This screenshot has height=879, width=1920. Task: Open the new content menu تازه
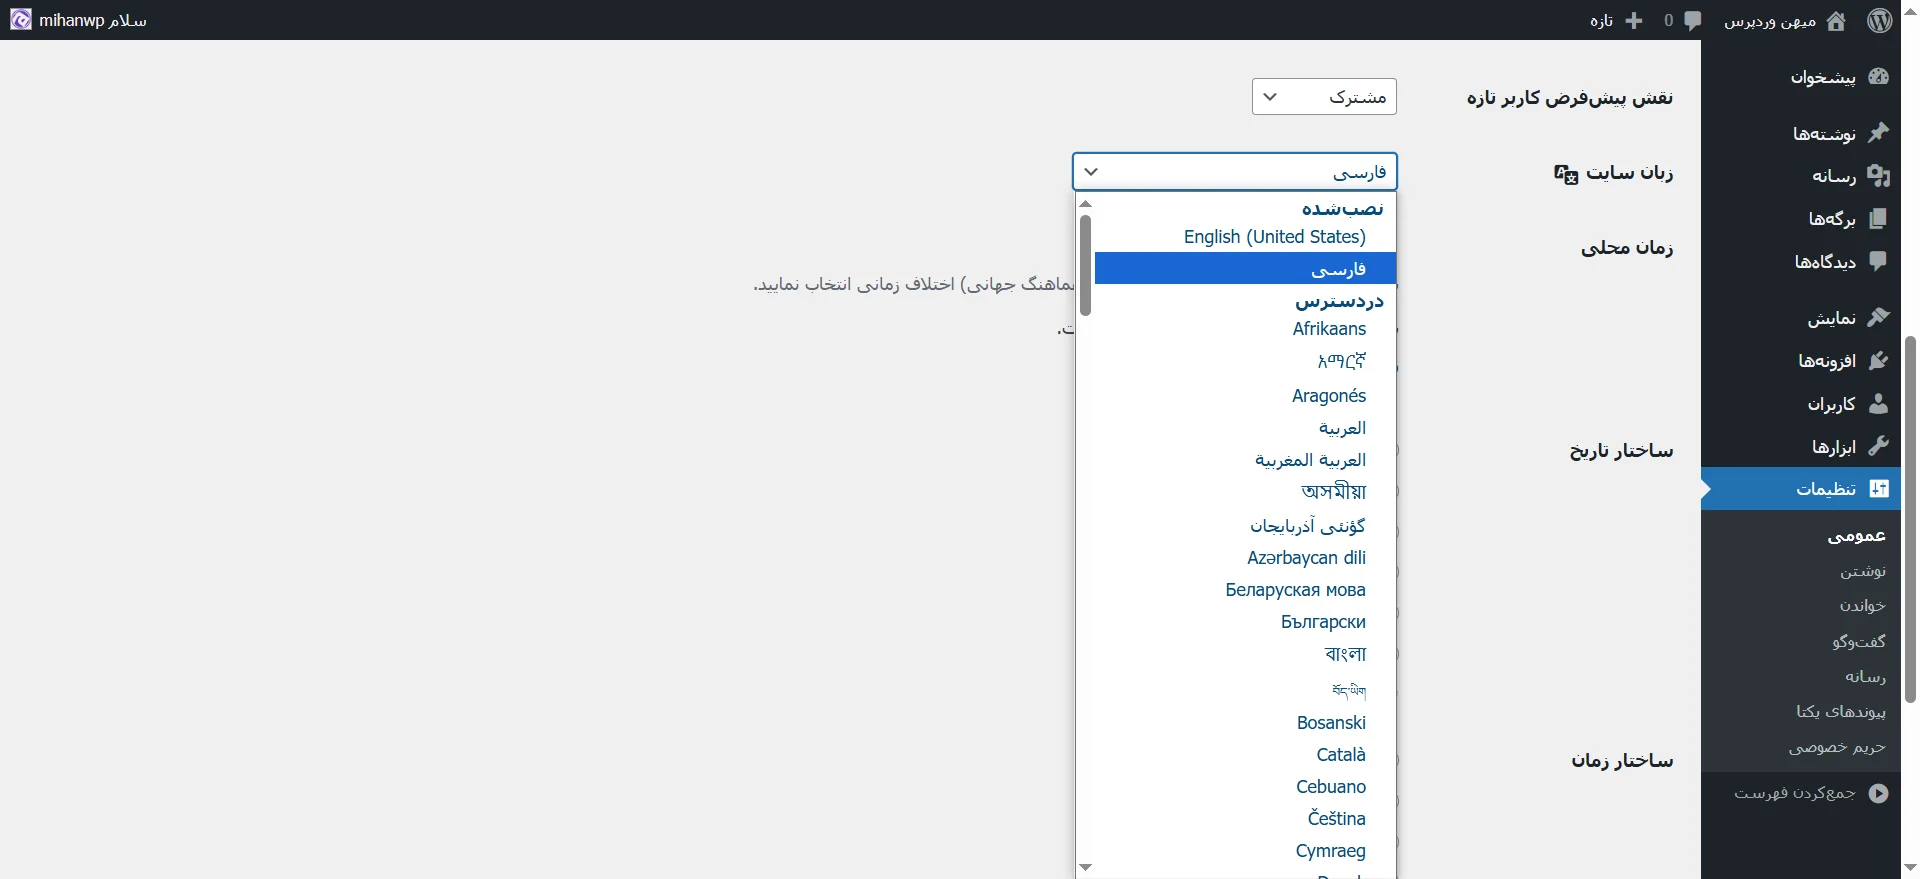1601,21
